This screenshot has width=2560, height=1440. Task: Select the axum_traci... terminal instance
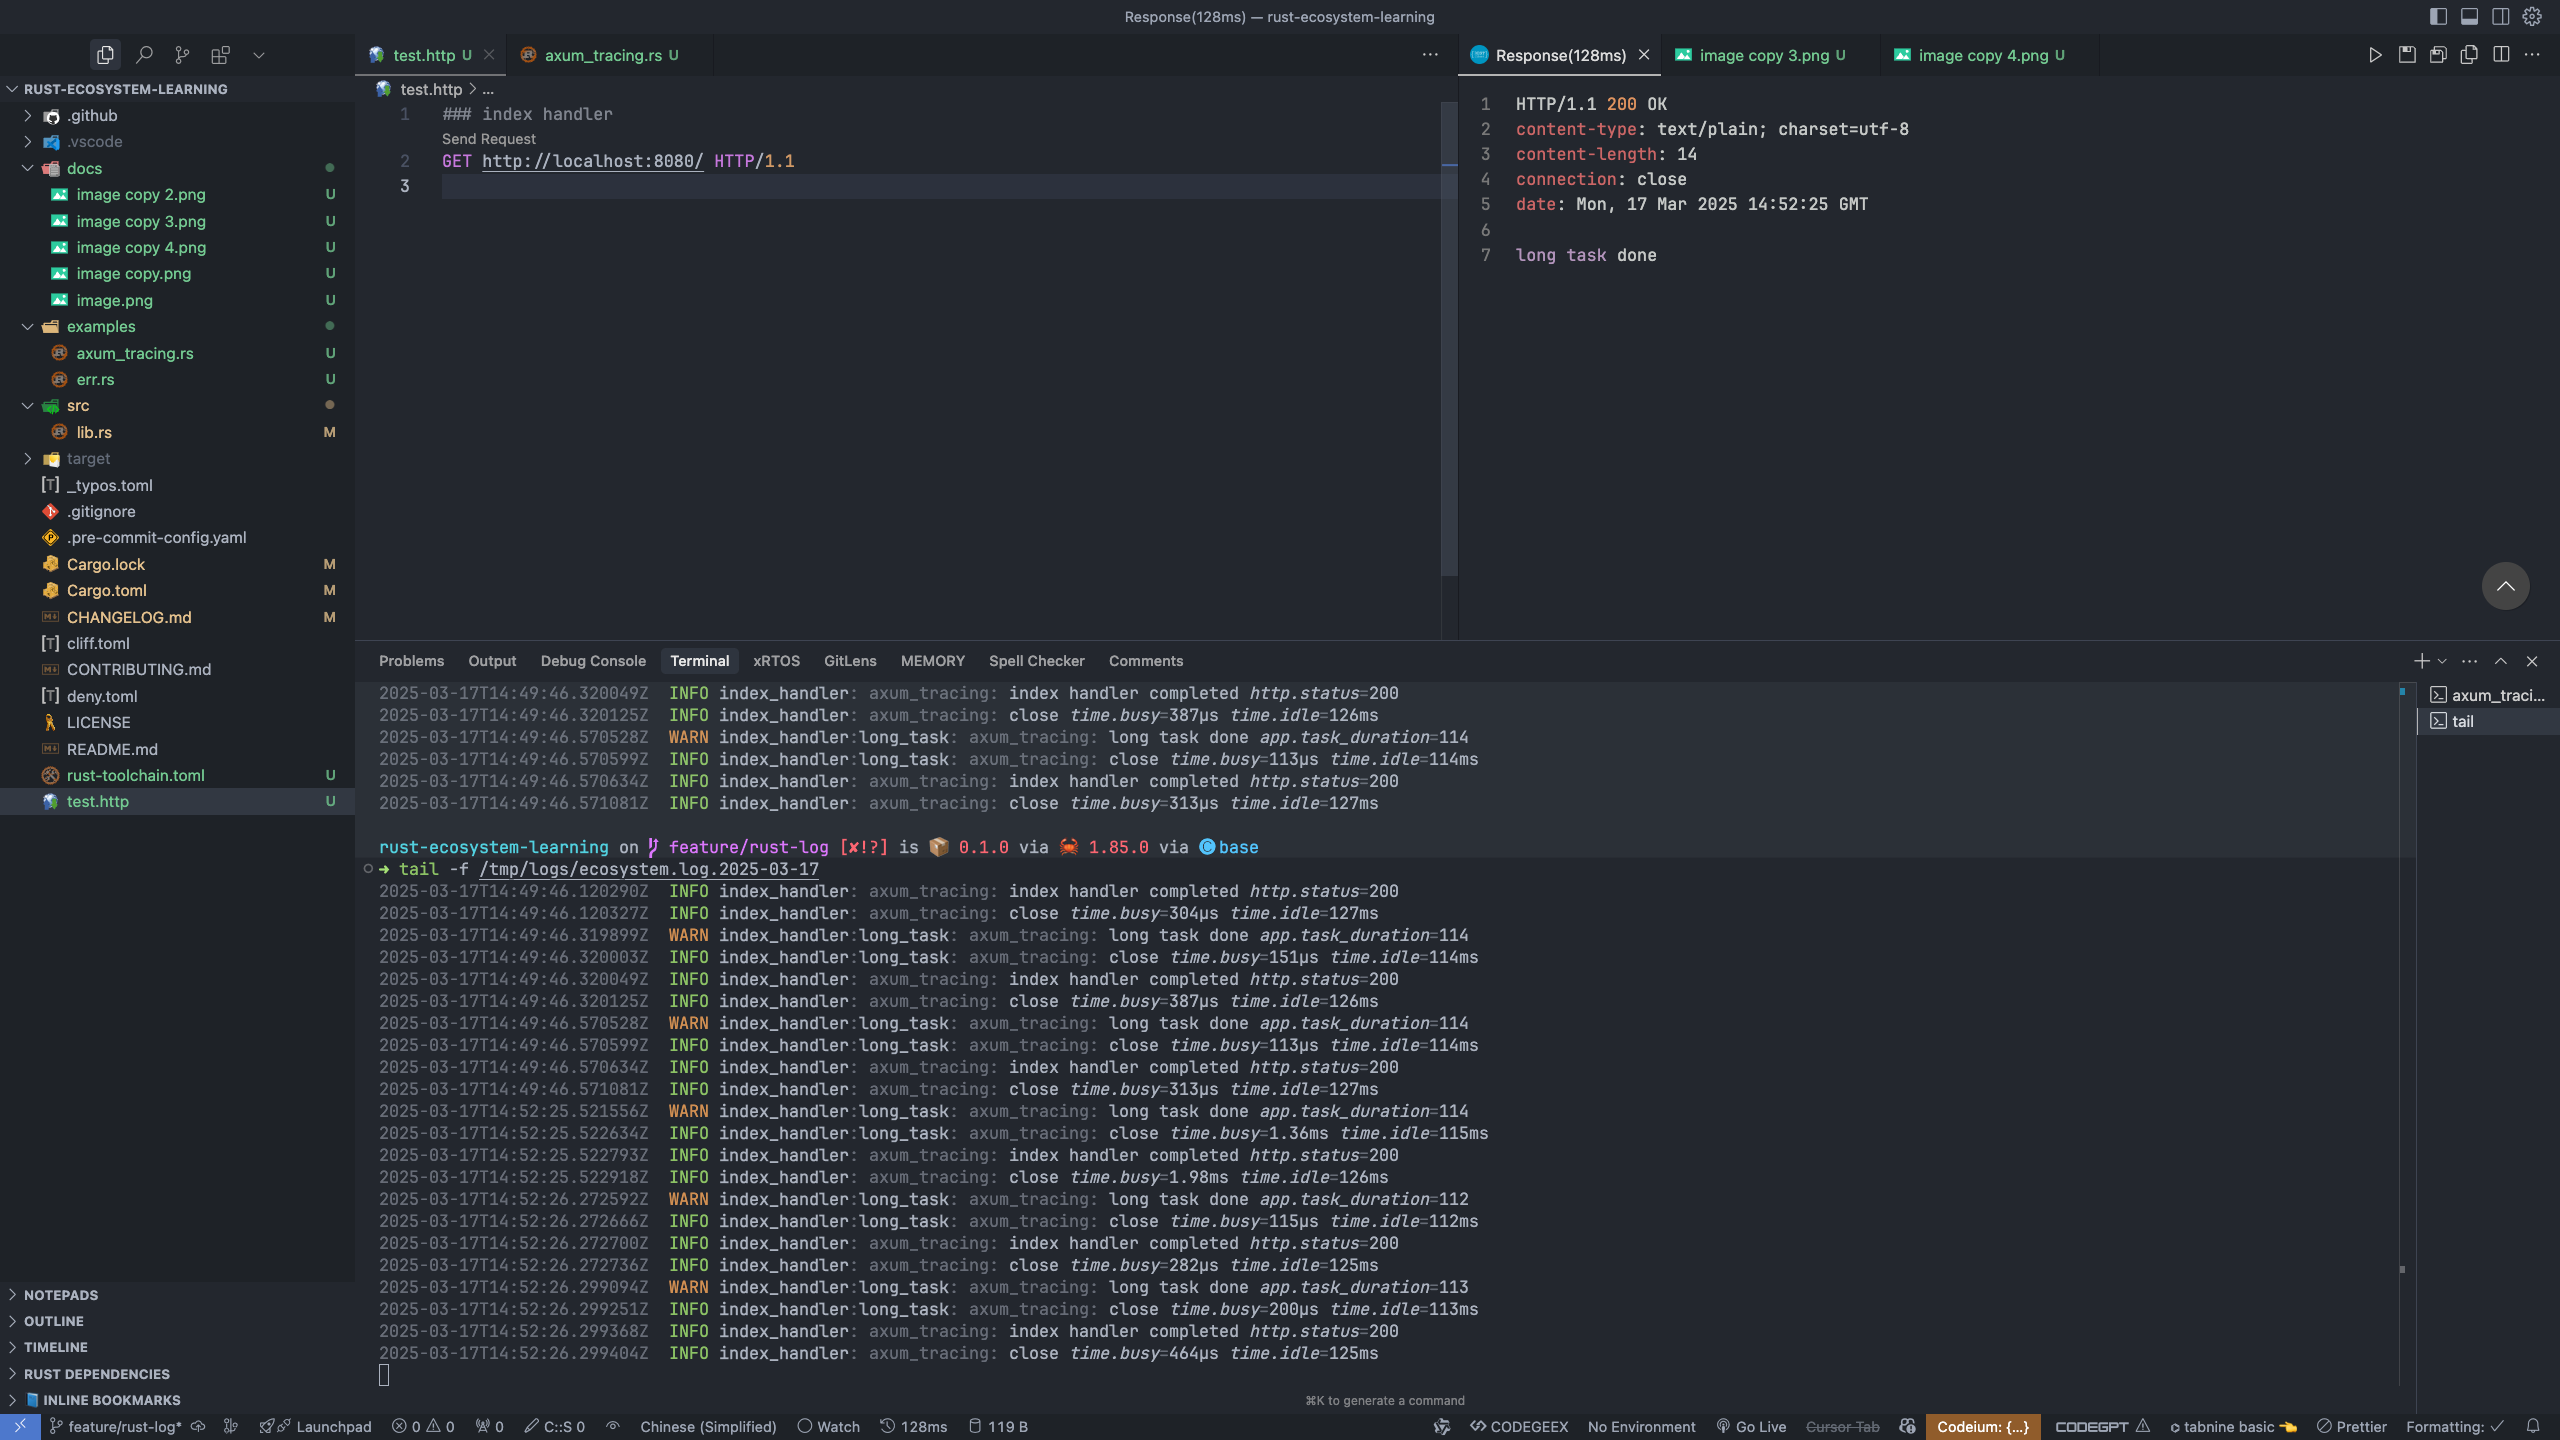click(x=2488, y=695)
